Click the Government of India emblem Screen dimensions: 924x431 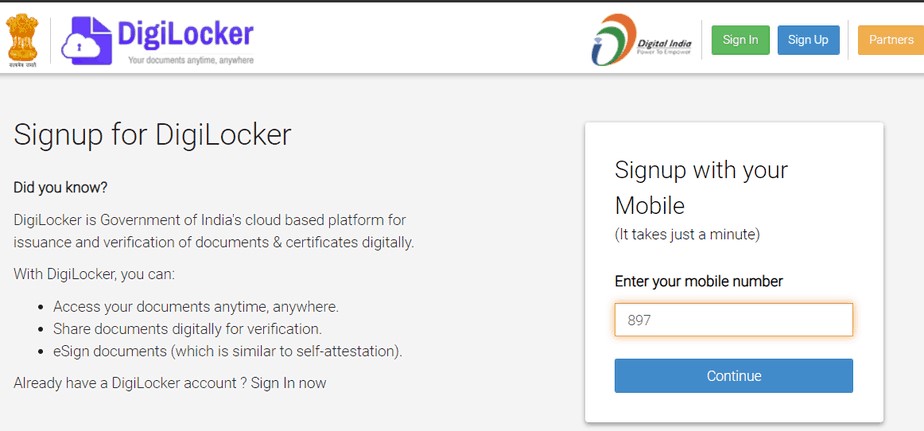22,39
